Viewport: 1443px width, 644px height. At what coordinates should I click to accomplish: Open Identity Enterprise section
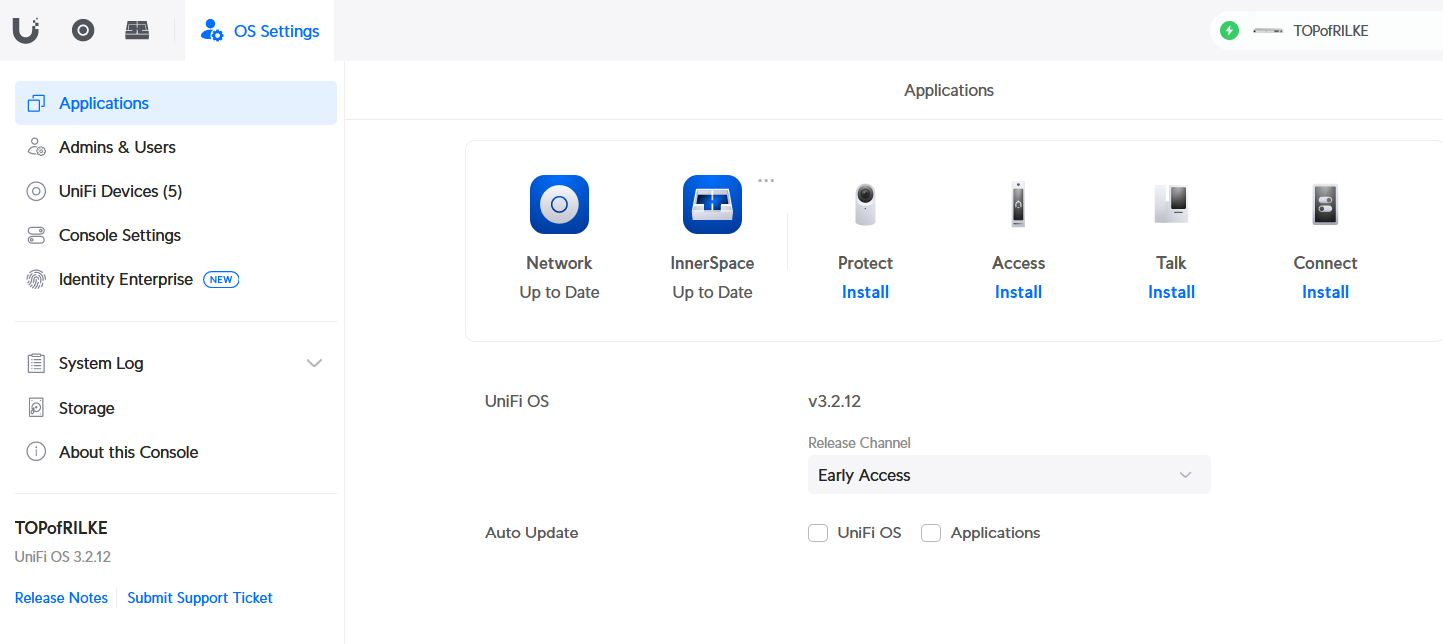click(x=176, y=279)
